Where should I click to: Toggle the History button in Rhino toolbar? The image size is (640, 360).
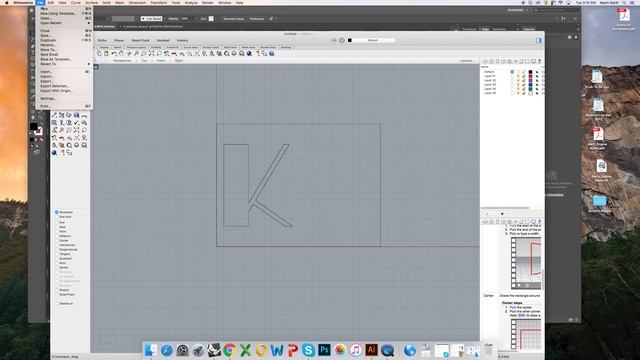point(182,40)
